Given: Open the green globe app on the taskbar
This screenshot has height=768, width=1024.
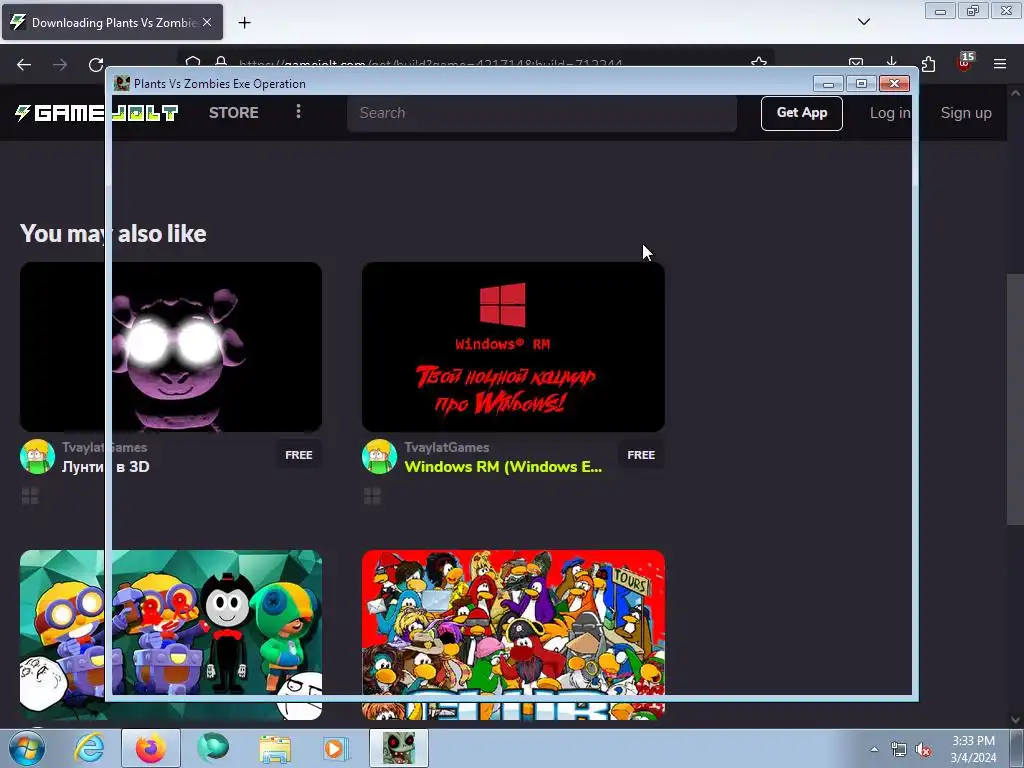Looking at the screenshot, I should click(213, 748).
